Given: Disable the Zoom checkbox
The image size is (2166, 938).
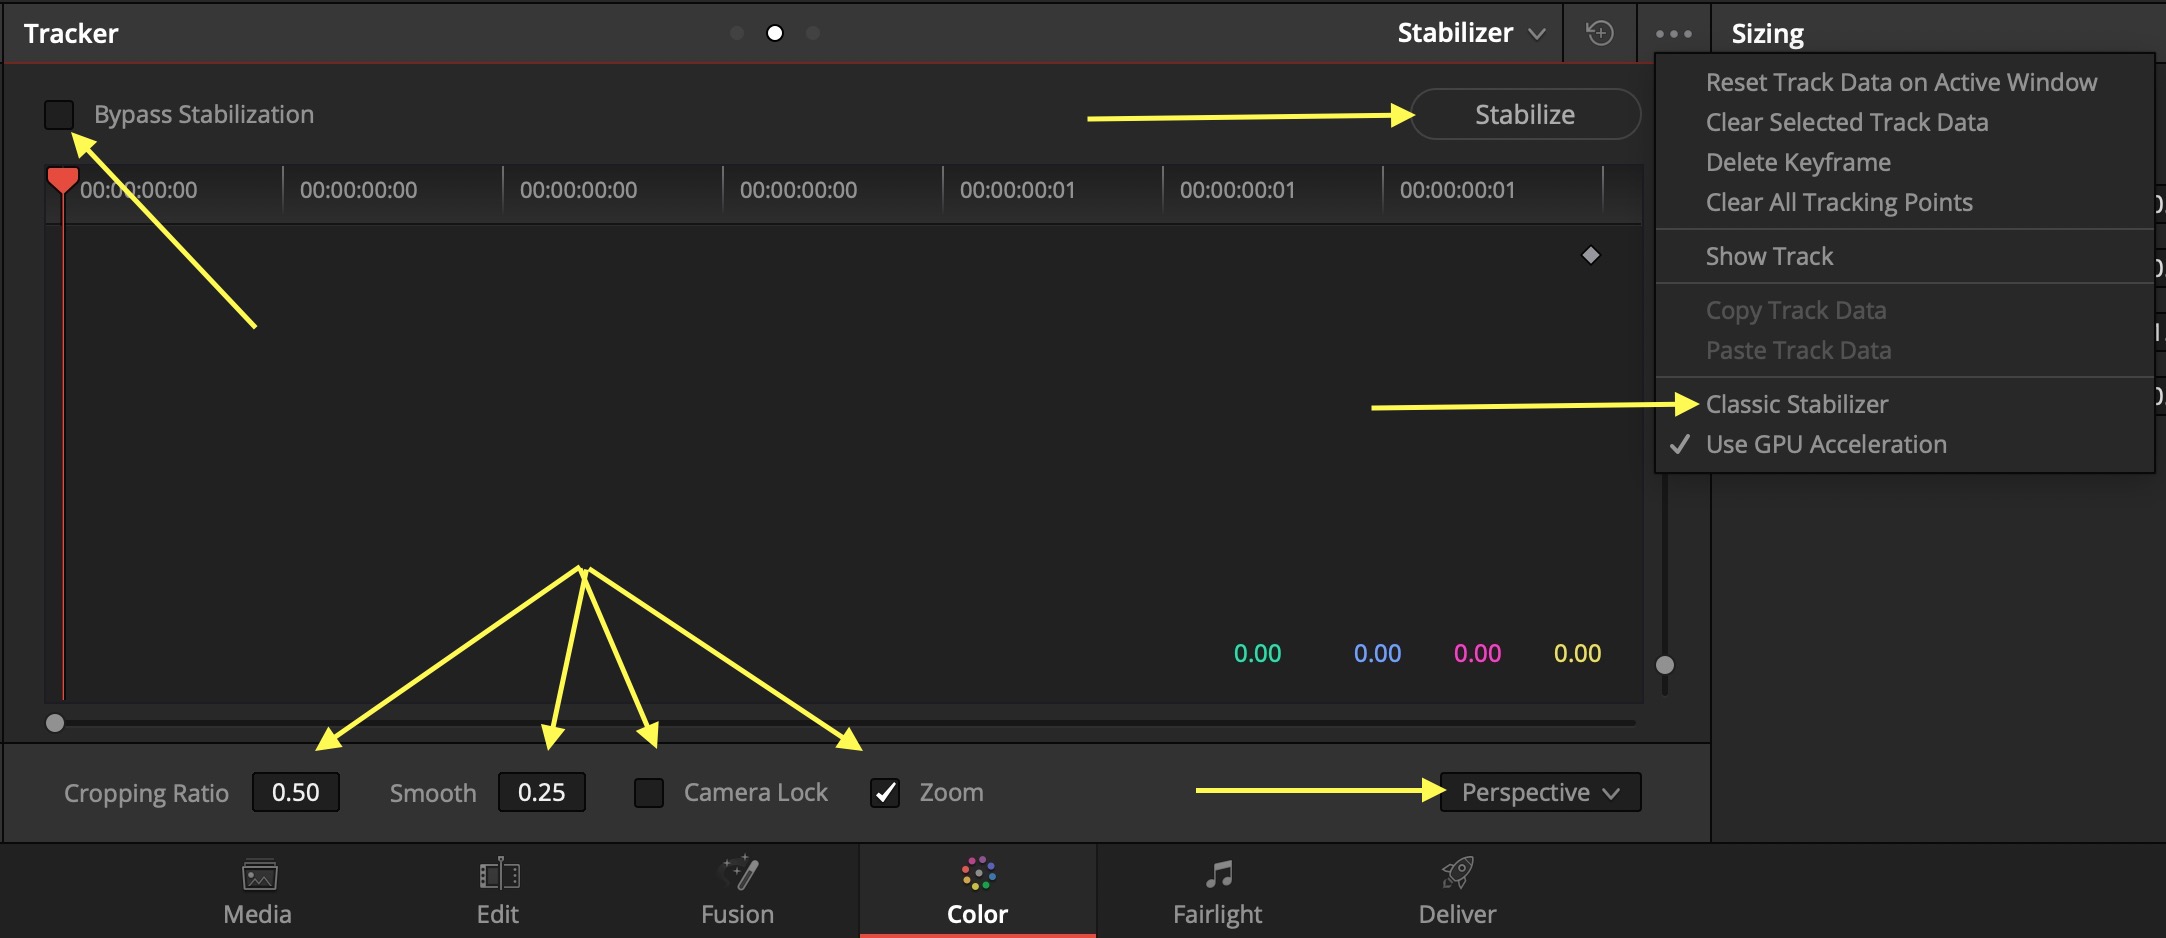Looking at the screenshot, I should pyautogui.click(x=884, y=792).
